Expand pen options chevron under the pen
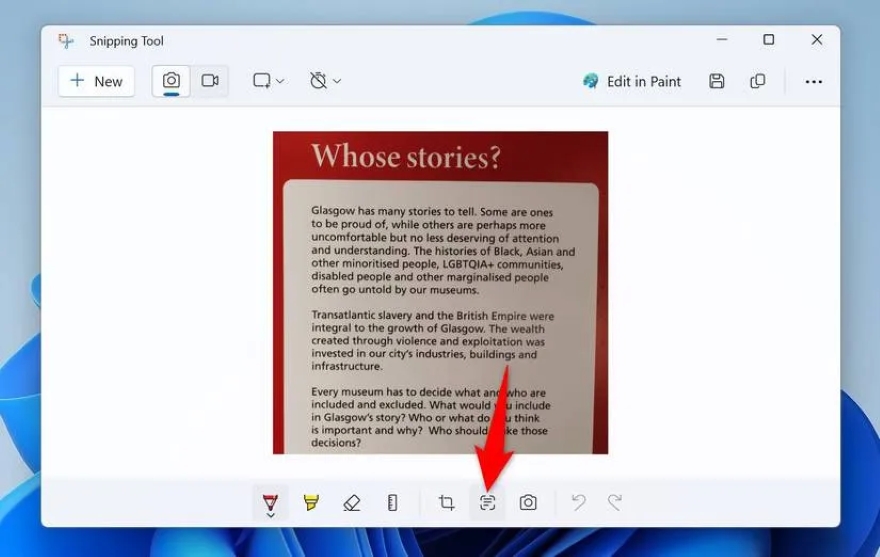This screenshot has height=557, width=880. [270, 515]
